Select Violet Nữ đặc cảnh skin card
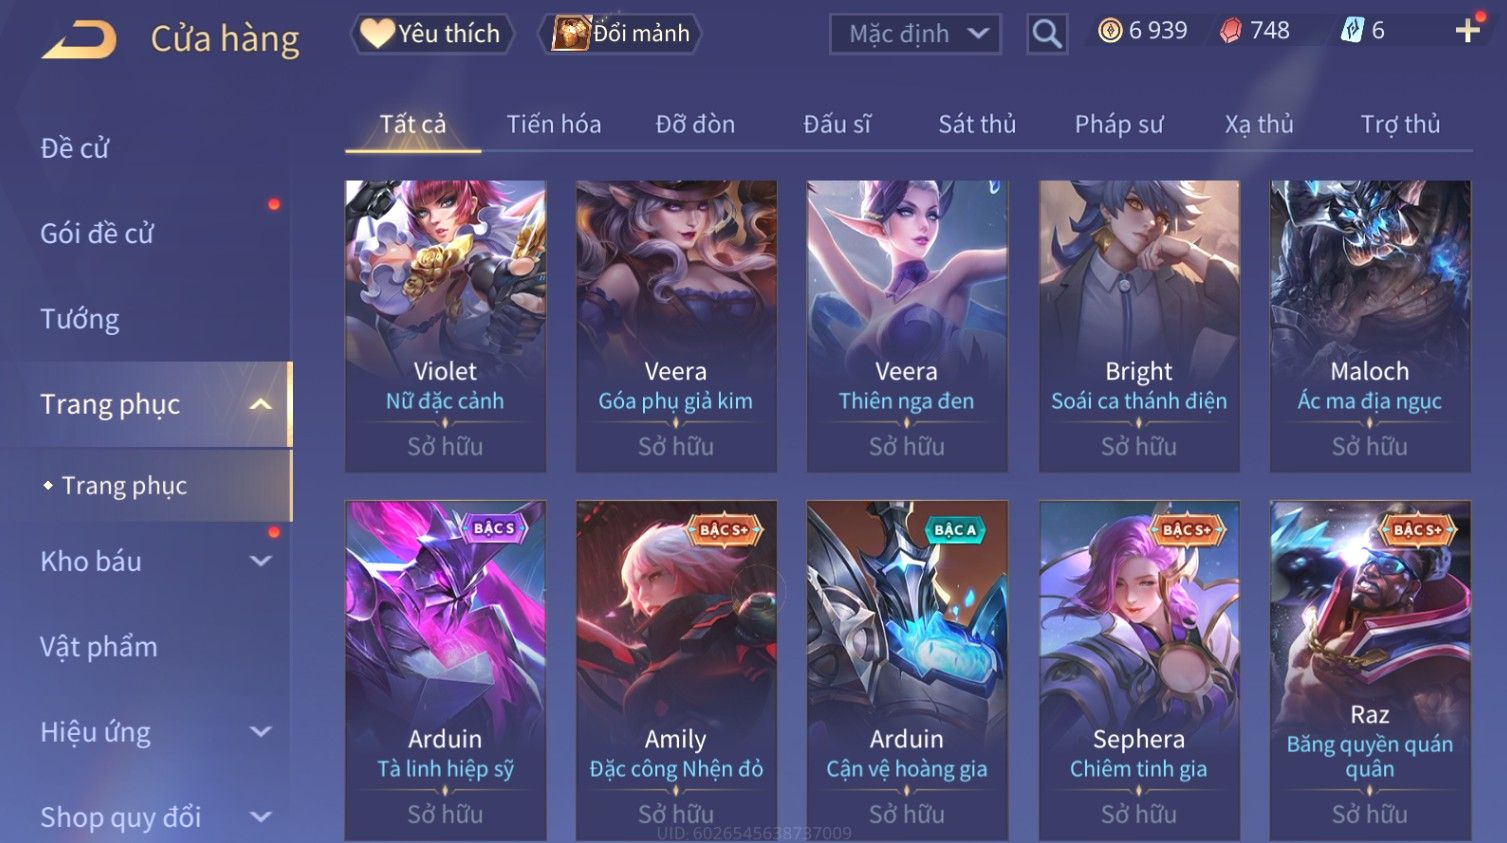This screenshot has height=843, width=1507. point(445,326)
